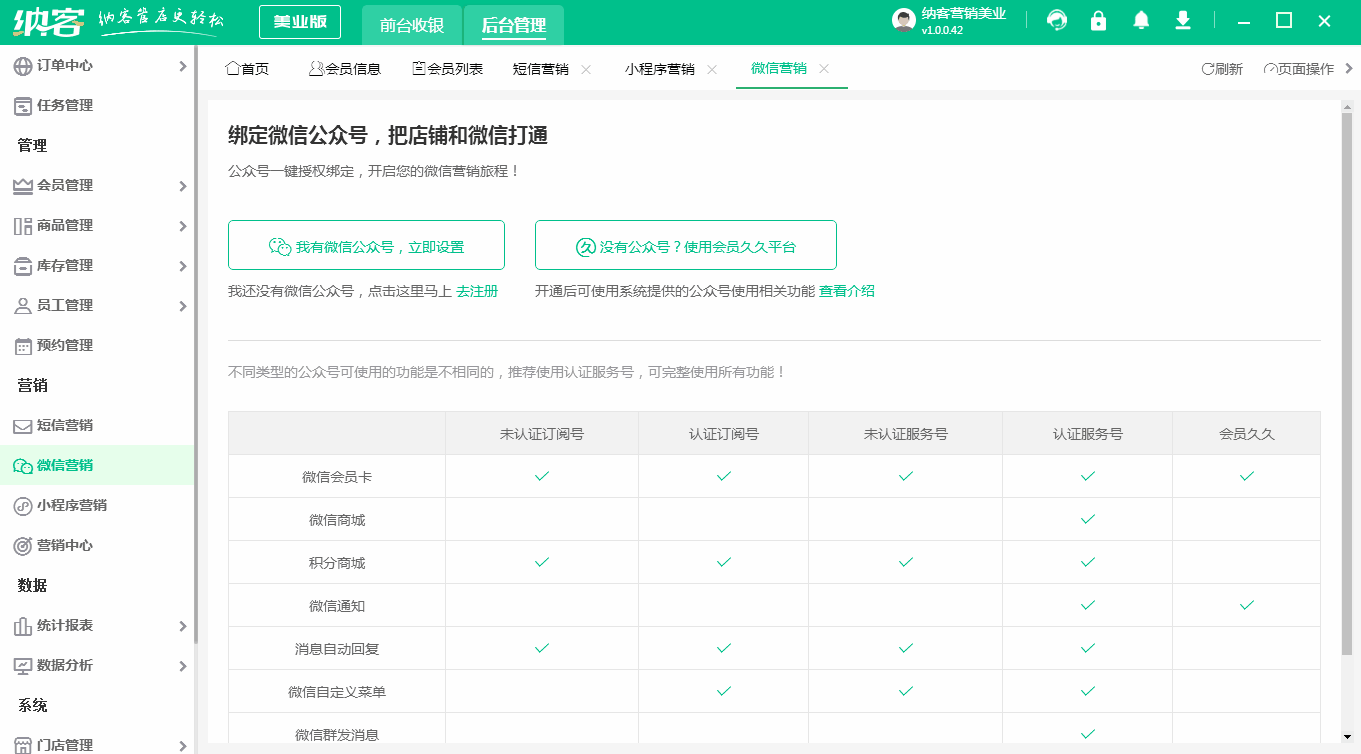1361x754 pixels.
Task: Click the lock icon in the title bar
Action: (x=1098, y=19)
